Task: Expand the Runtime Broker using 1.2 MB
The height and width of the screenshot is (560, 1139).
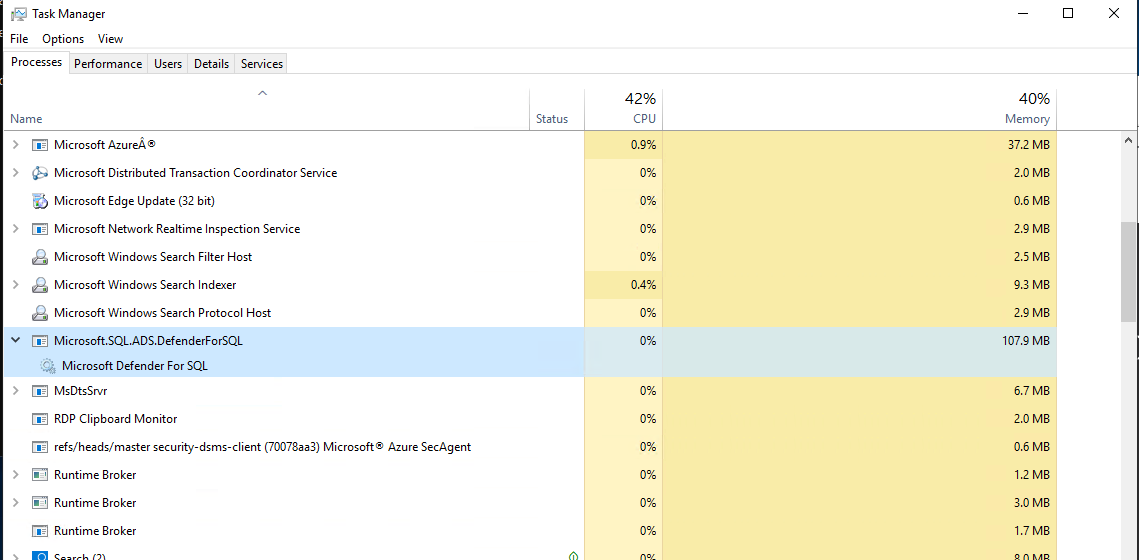Action: [16, 475]
